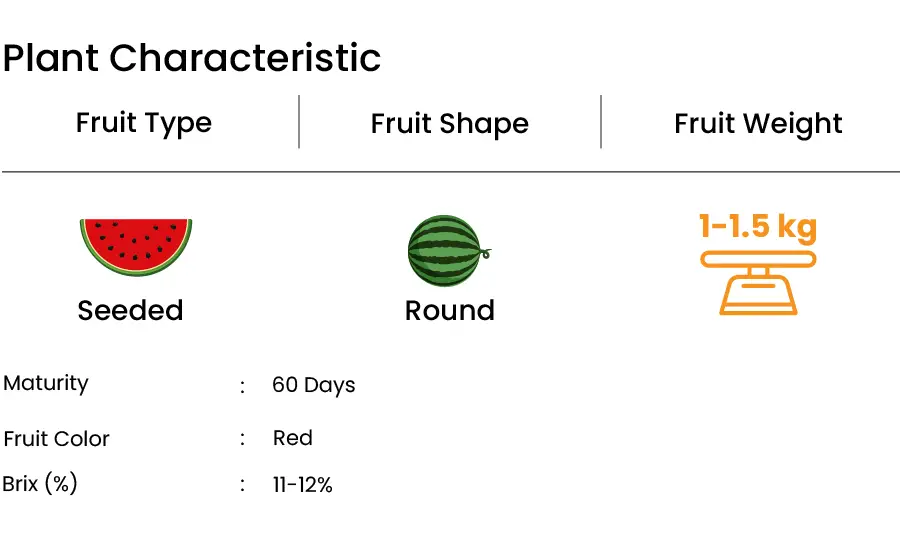This screenshot has height=548, width=900.
Task: Click the colon after Fruit Color
Action: click(x=242, y=440)
